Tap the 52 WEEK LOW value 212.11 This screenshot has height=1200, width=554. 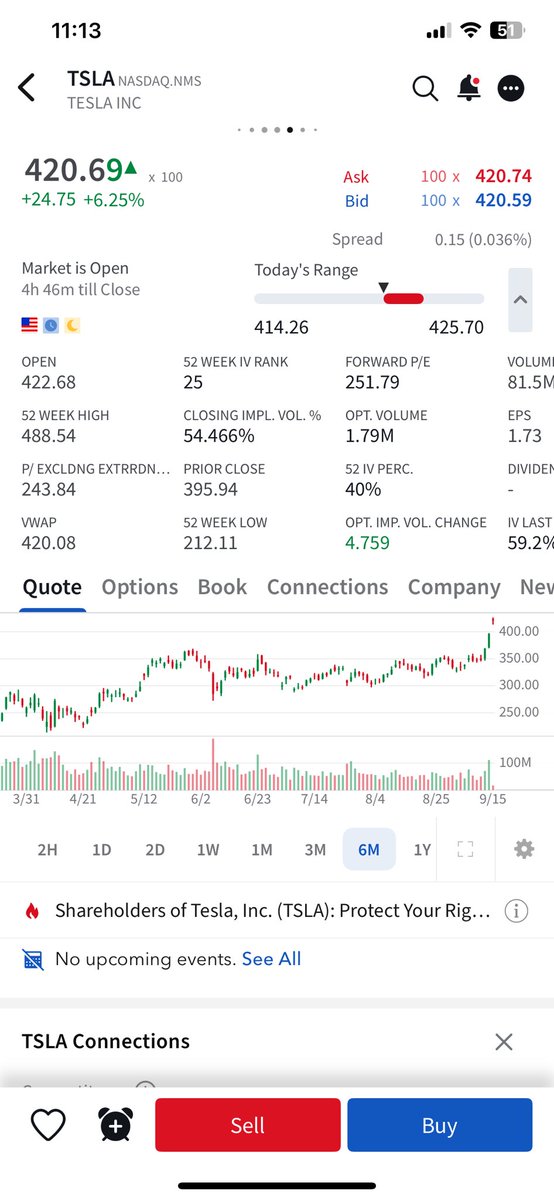(210, 542)
